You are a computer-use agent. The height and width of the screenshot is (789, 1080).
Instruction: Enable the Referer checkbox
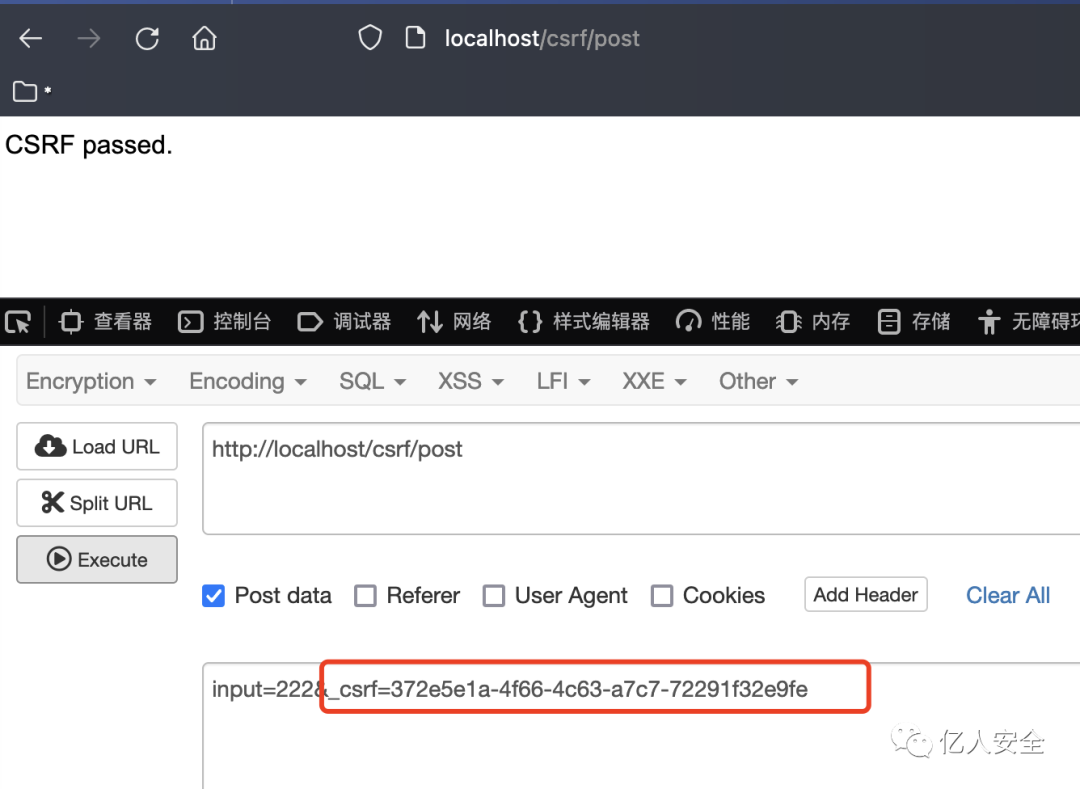tap(365, 596)
